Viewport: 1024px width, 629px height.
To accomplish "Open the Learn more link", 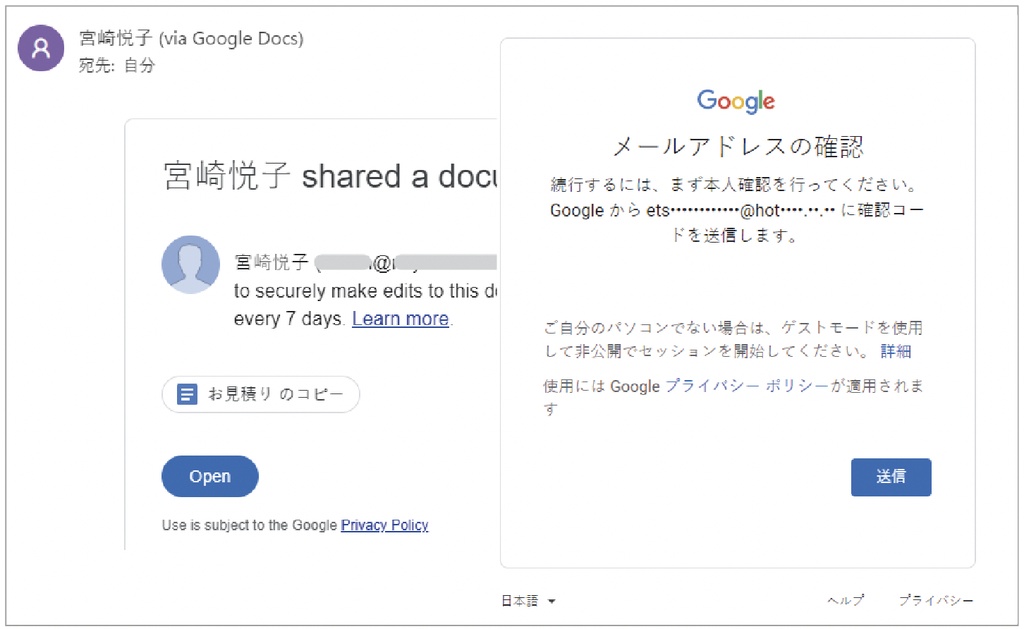I will 400,319.
